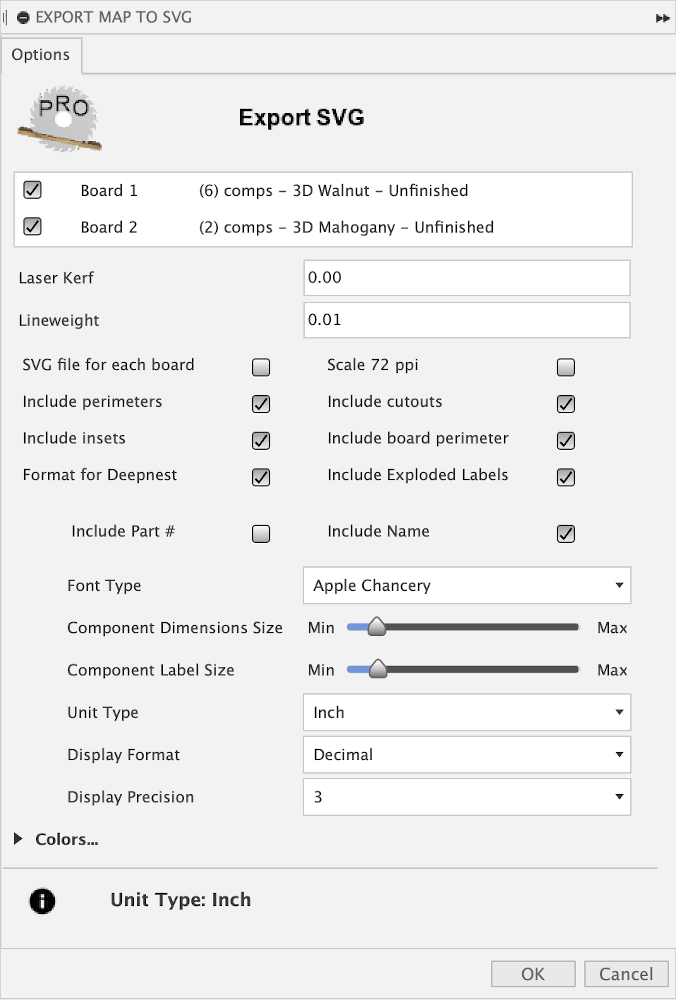Toggle Include cutouts checkbox
Screen dimensions: 676x1000
[x=566, y=404]
